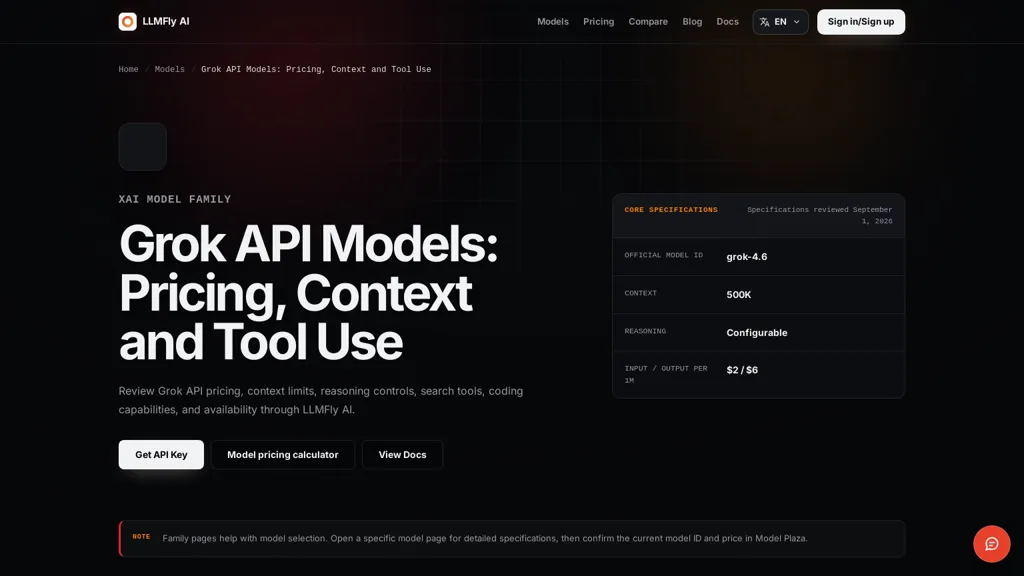Open the Model pricing calculator
1024x576 pixels.
pyautogui.click(x=283, y=455)
